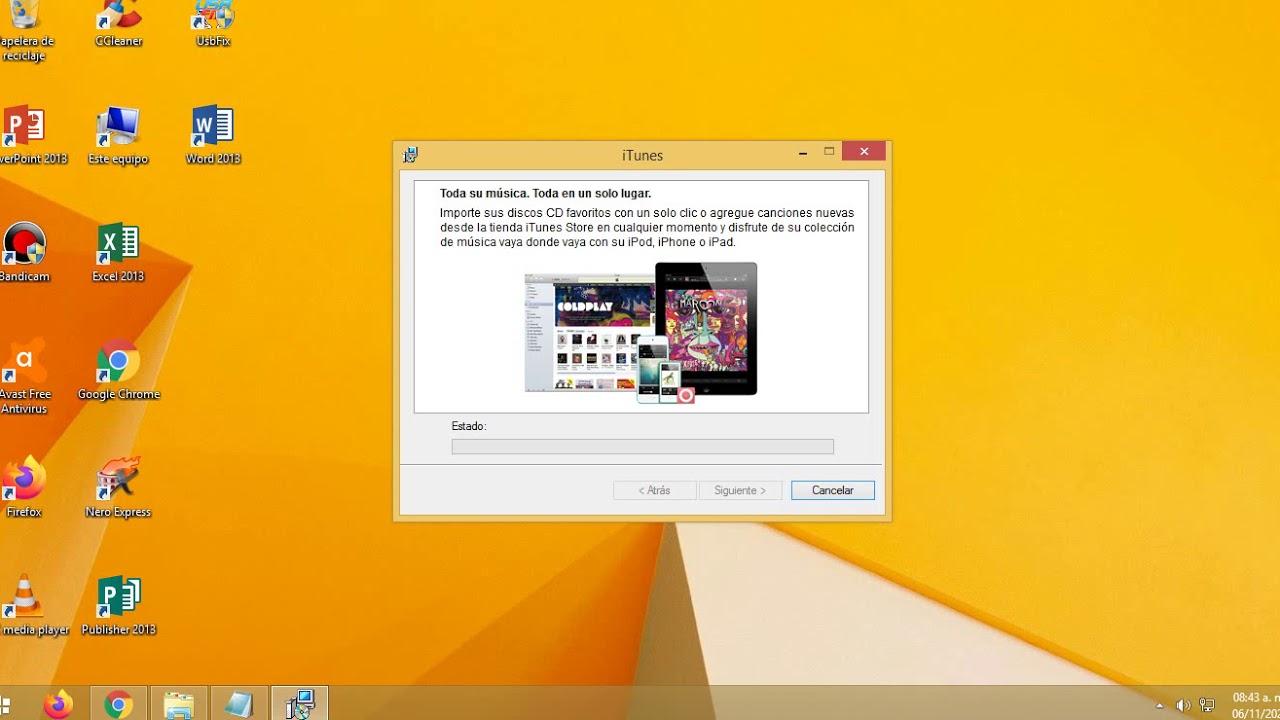
Task: Click the iTunes devices promotional image
Action: click(641, 332)
